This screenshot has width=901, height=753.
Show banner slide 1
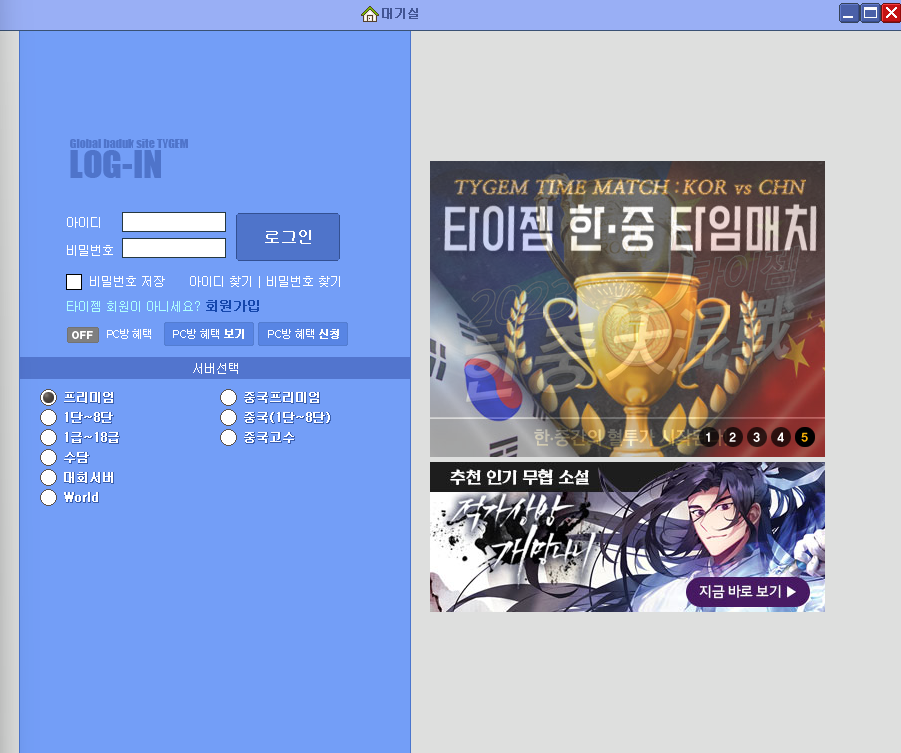pyautogui.click(x=709, y=437)
